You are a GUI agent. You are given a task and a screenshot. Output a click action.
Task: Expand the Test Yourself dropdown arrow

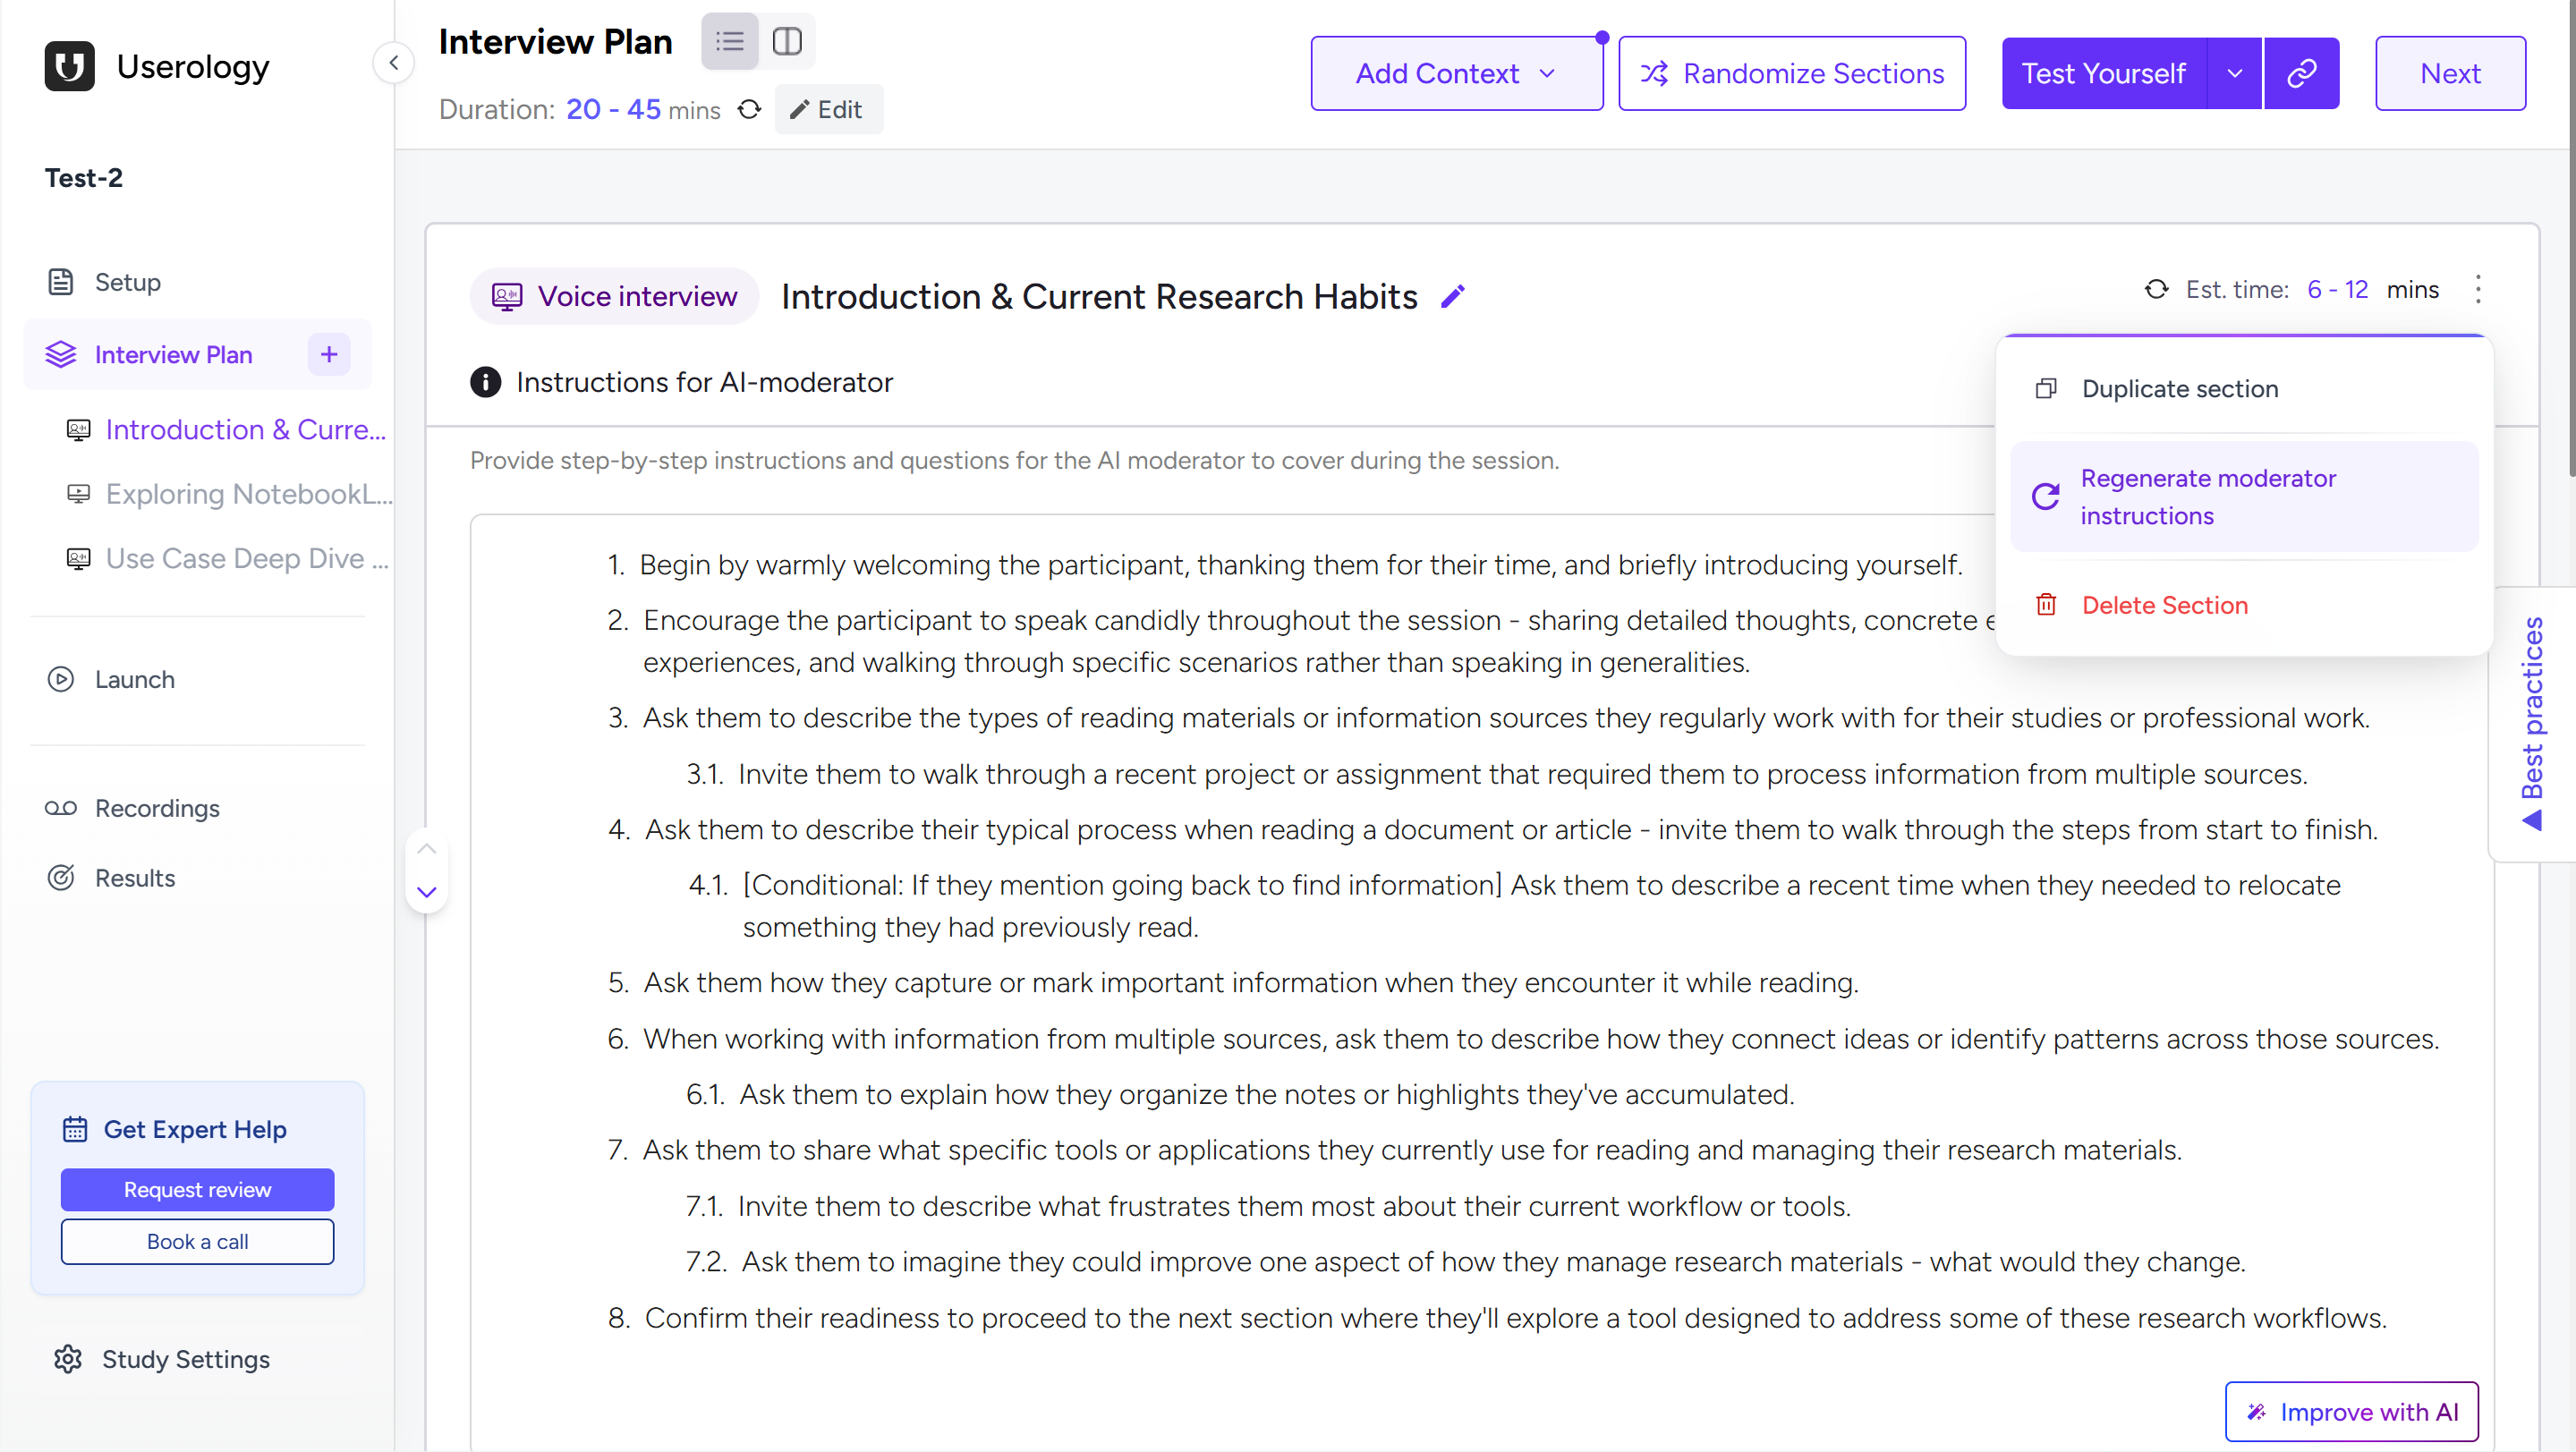point(2234,73)
